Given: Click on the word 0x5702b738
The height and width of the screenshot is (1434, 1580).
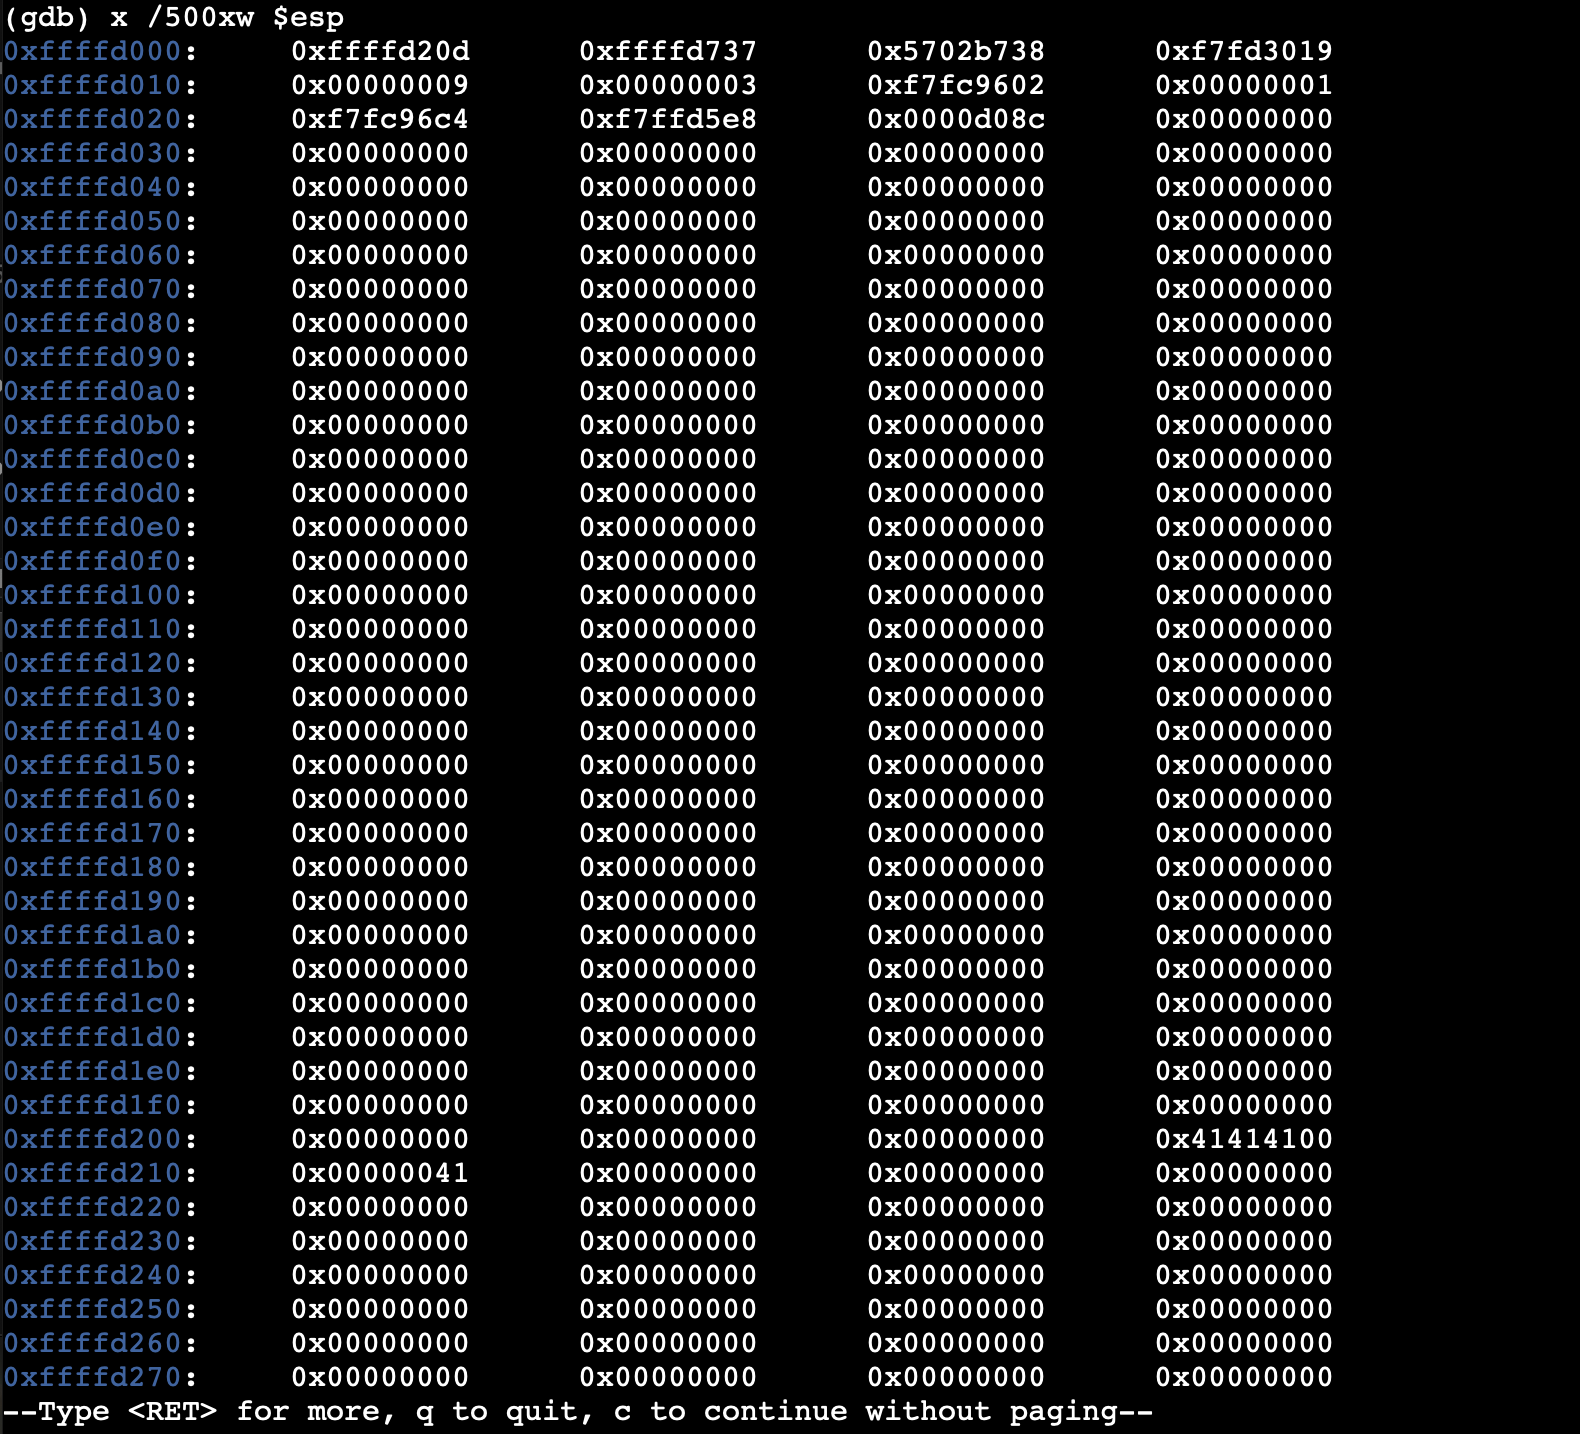Looking at the screenshot, I should pos(956,51).
